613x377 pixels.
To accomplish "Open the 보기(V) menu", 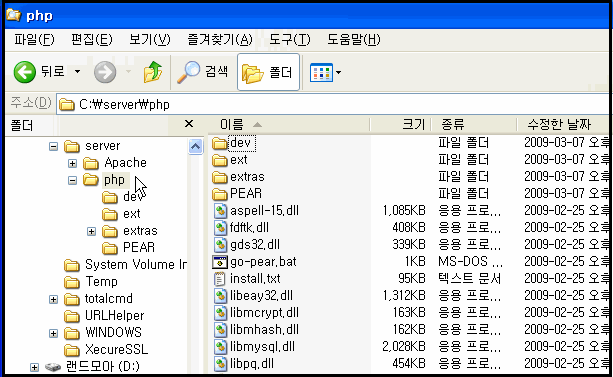I will [149, 39].
